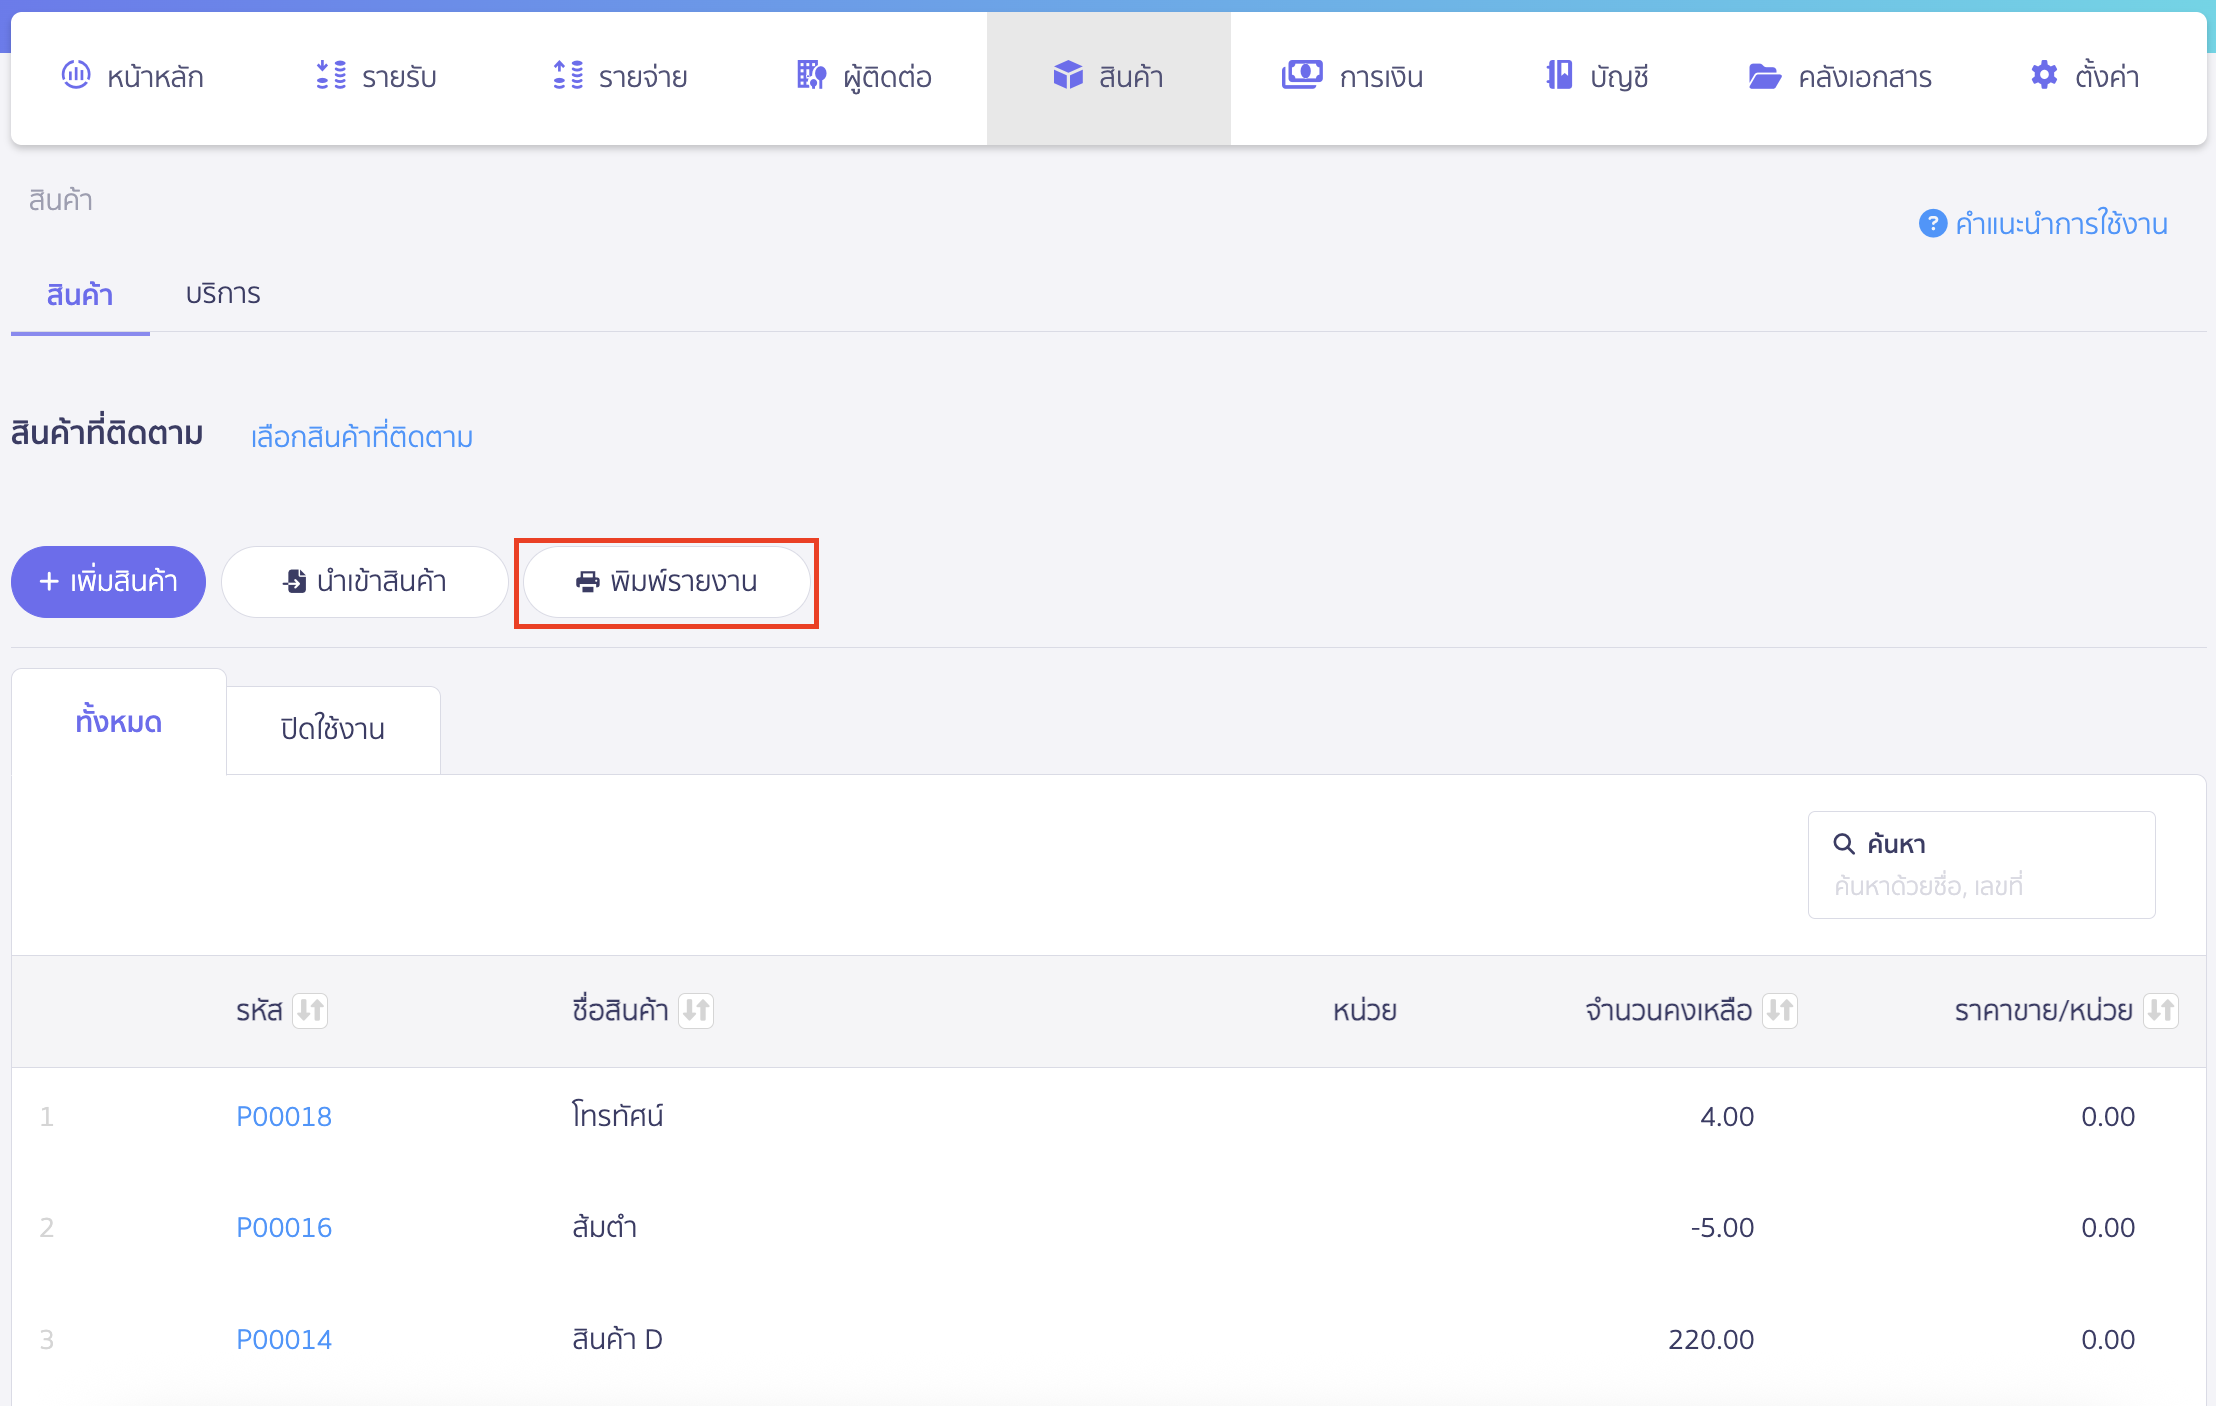Click the รายจ่าย expense icon
Image resolution: width=2216 pixels, height=1406 pixels.
pos(568,75)
